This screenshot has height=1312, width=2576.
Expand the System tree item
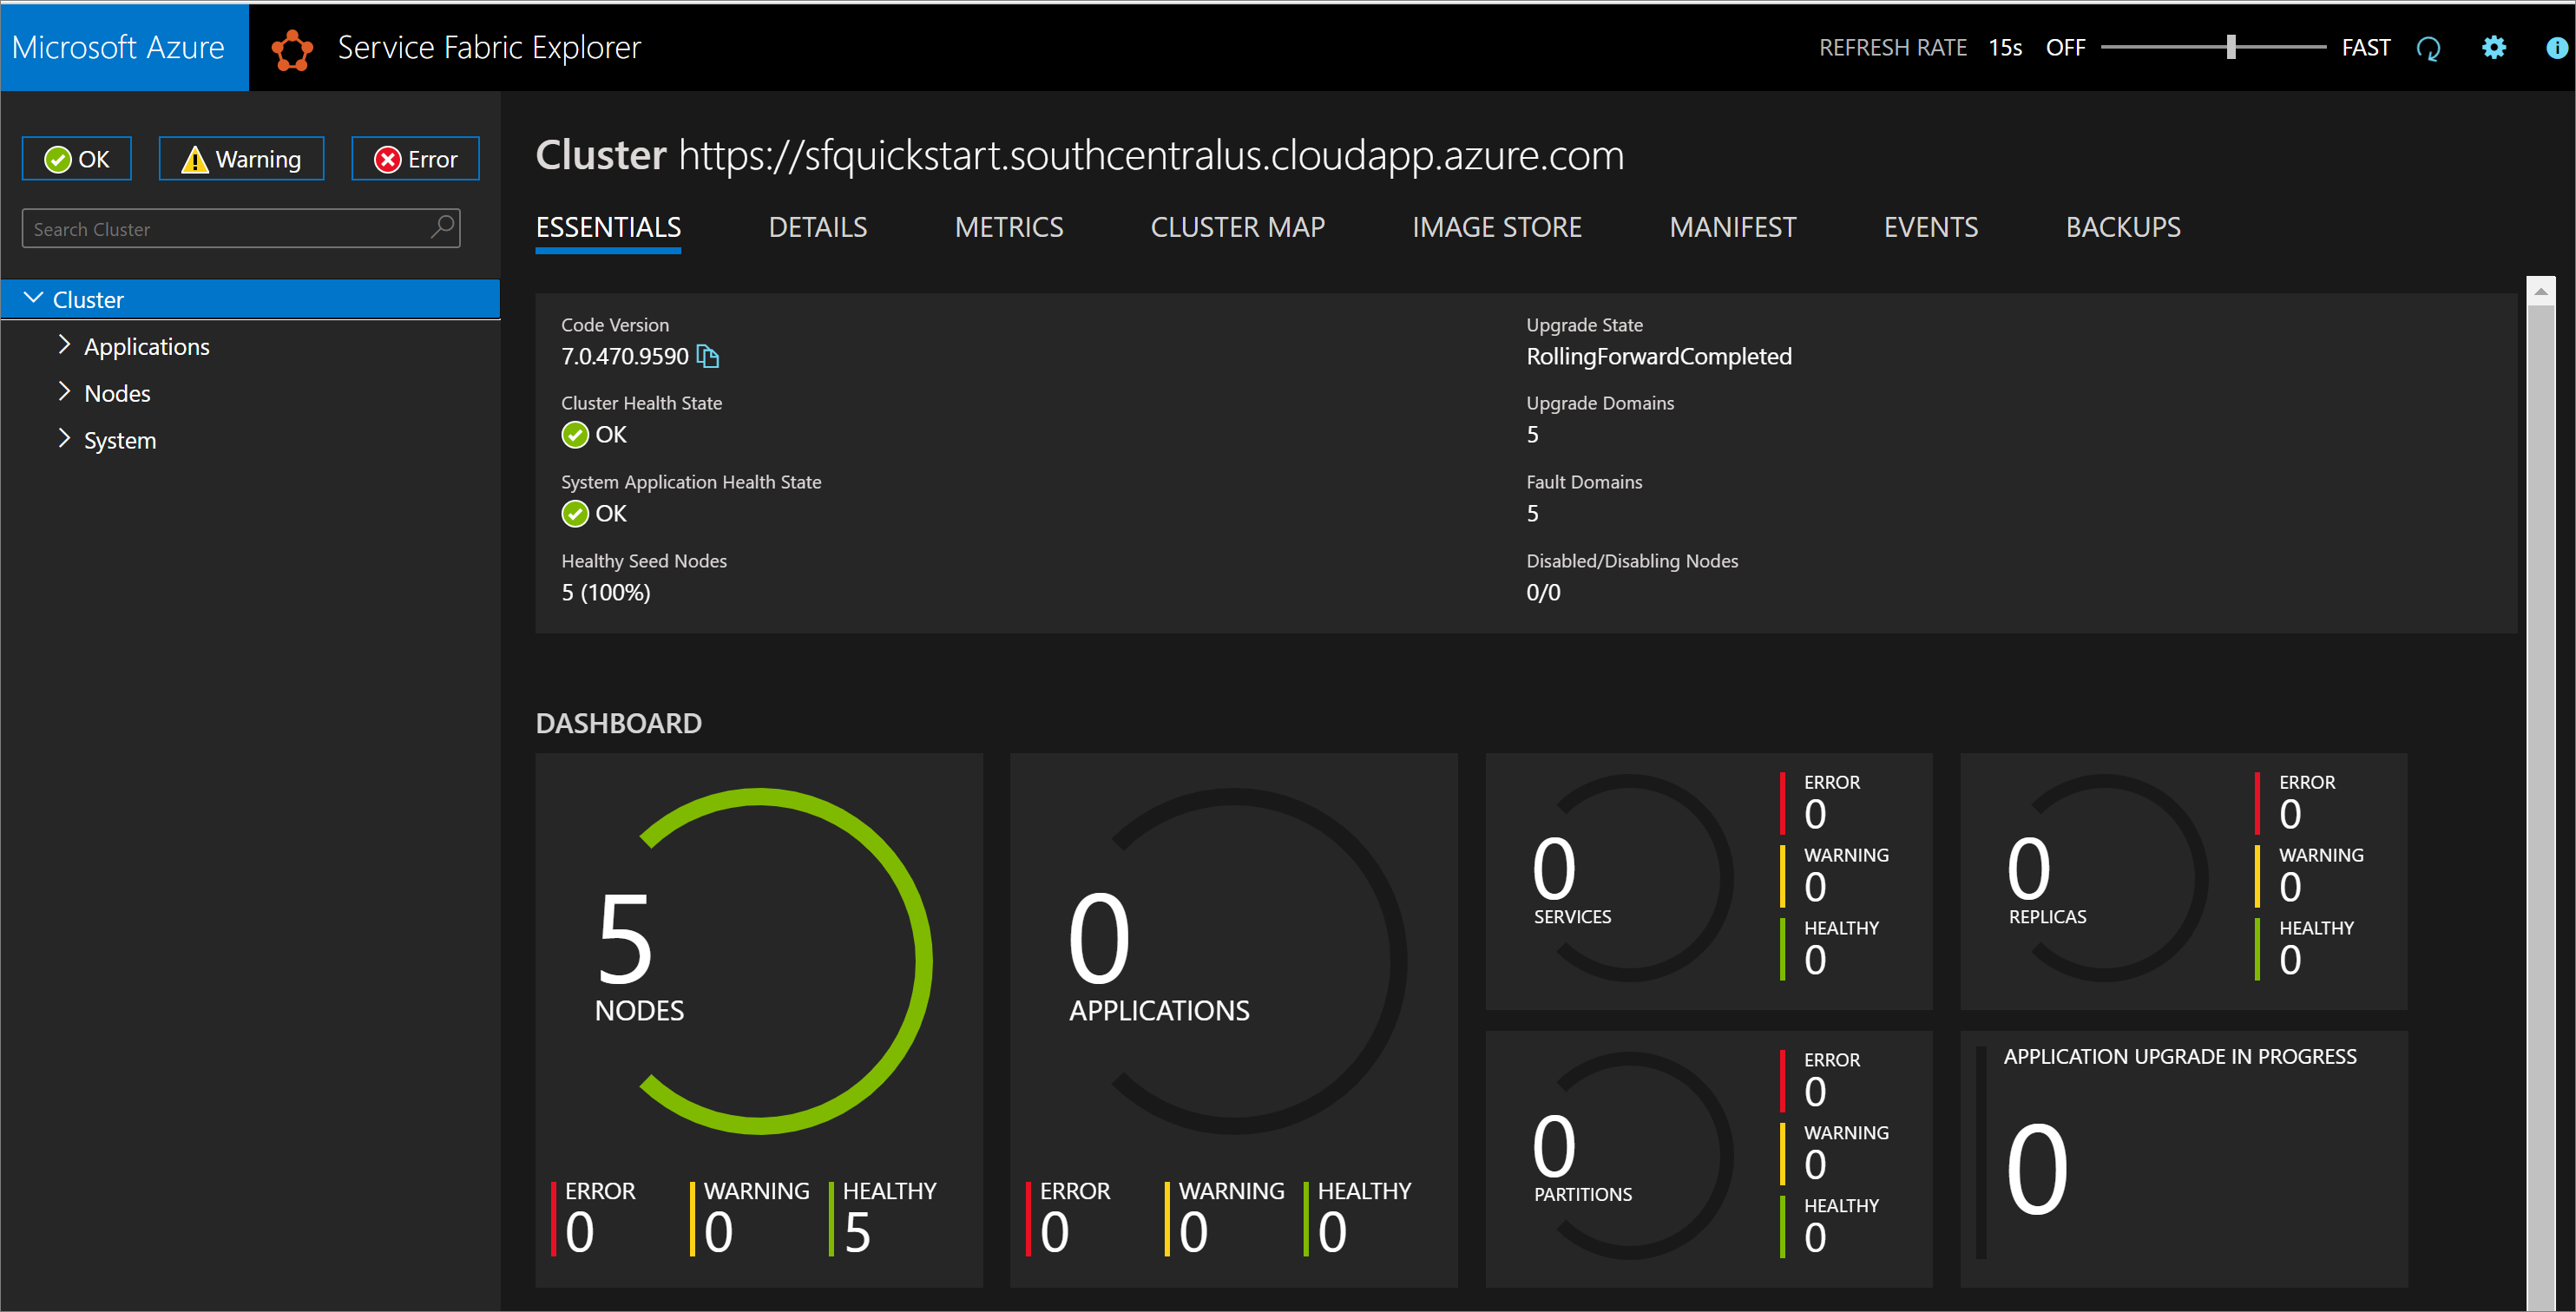pyautogui.click(x=58, y=438)
